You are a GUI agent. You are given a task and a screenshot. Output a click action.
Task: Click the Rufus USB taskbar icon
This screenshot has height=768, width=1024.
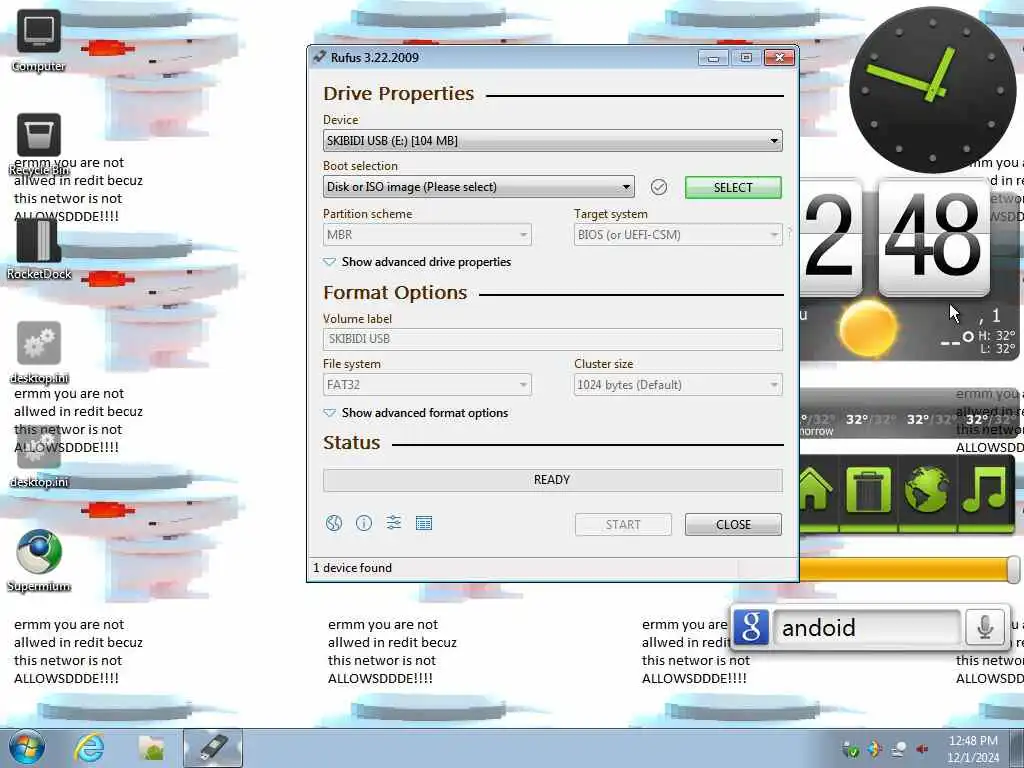point(213,748)
